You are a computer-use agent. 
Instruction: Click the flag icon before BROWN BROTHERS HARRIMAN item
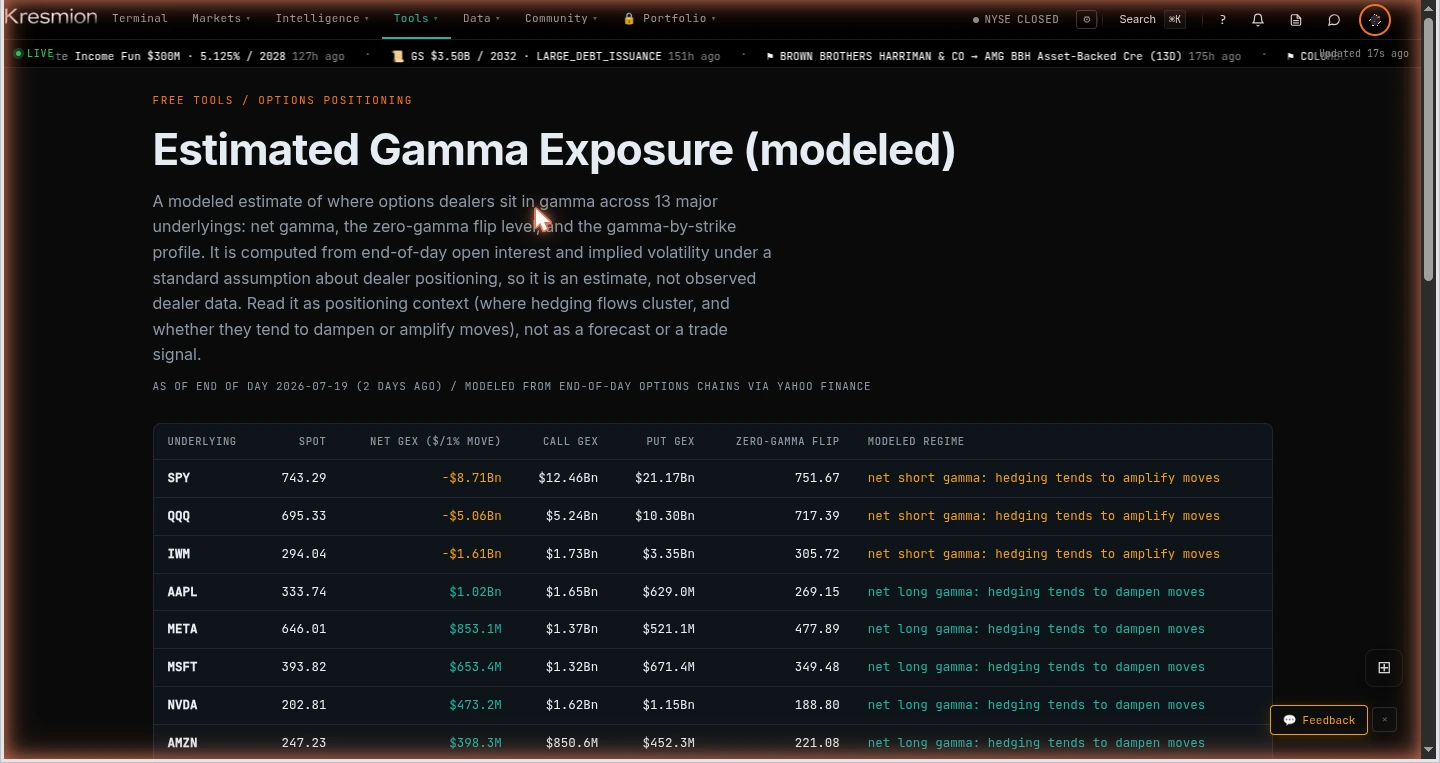coord(771,56)
